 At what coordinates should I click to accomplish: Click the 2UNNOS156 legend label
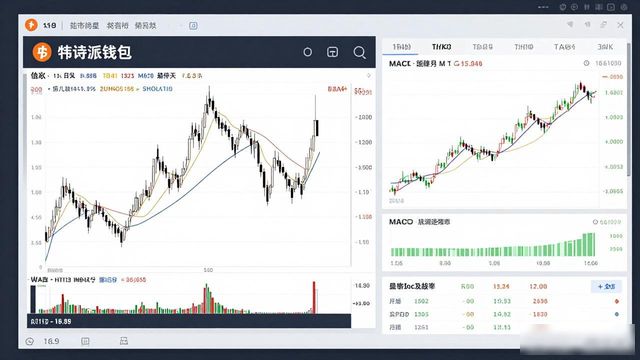117,89
